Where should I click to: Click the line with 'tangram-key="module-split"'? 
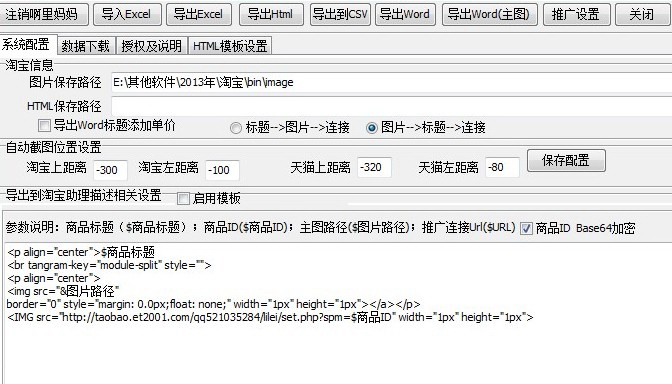coord(109,265)
